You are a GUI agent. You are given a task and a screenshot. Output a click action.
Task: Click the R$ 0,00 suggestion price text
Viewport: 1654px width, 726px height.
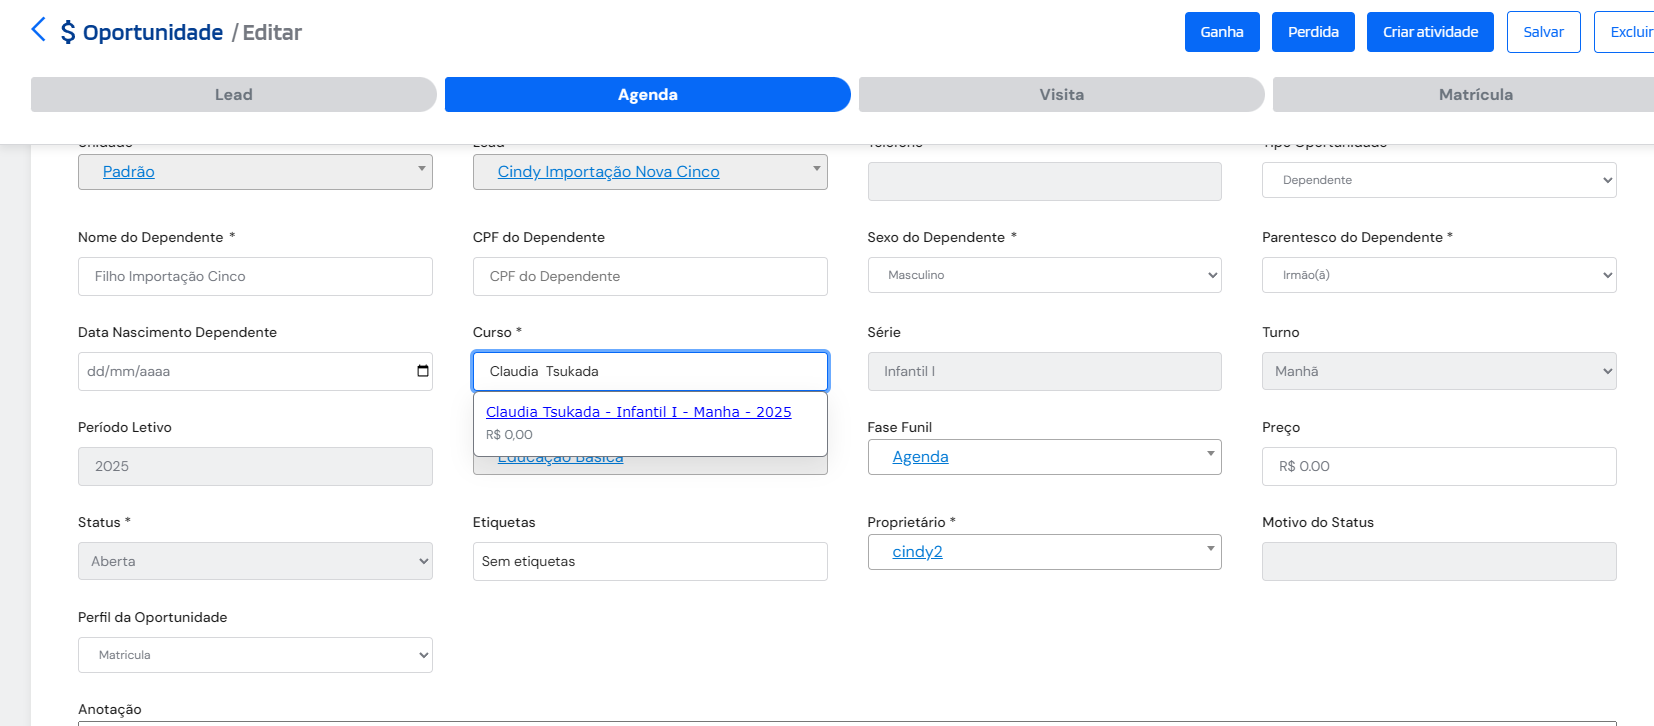click(509, 435)
